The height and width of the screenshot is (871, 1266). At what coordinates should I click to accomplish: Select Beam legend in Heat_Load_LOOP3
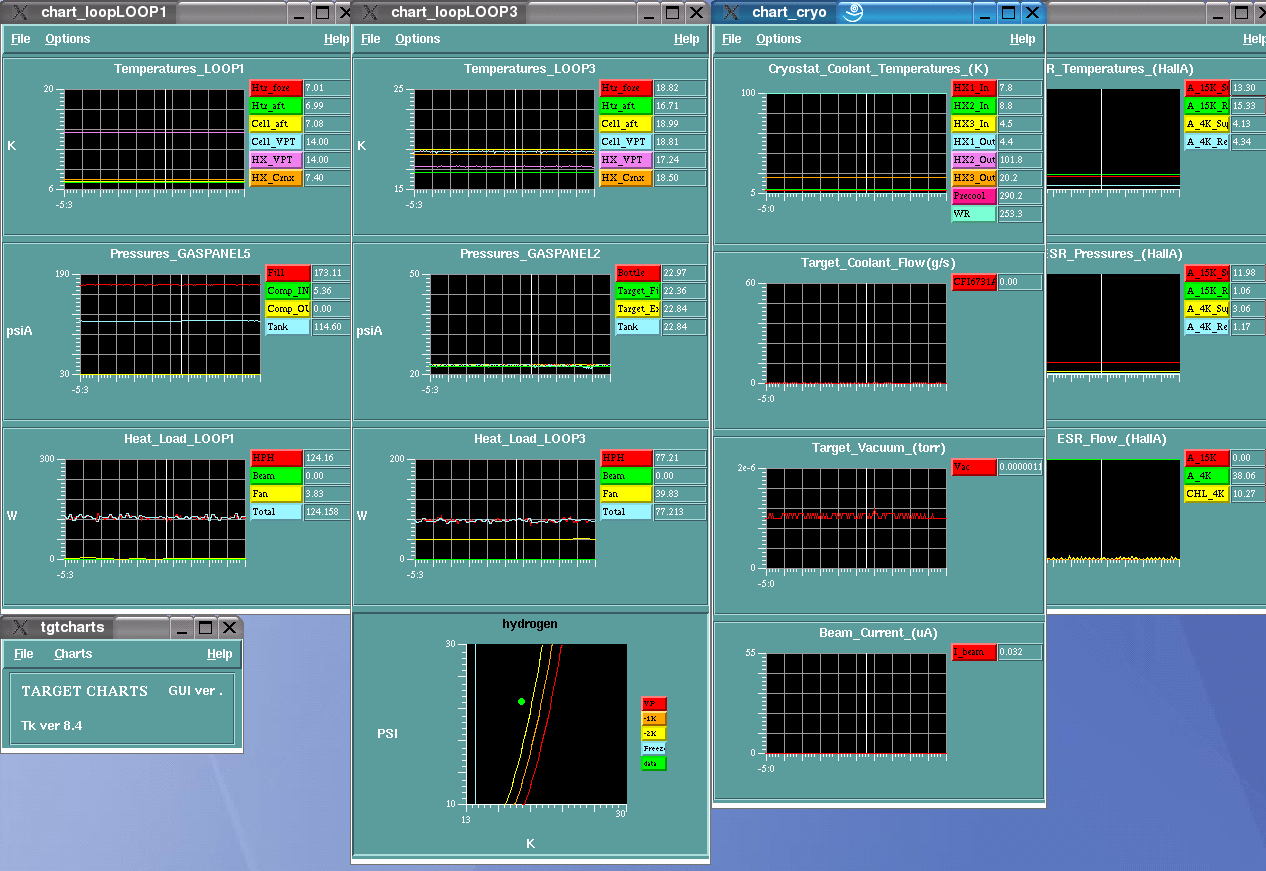tap(625, 476)
